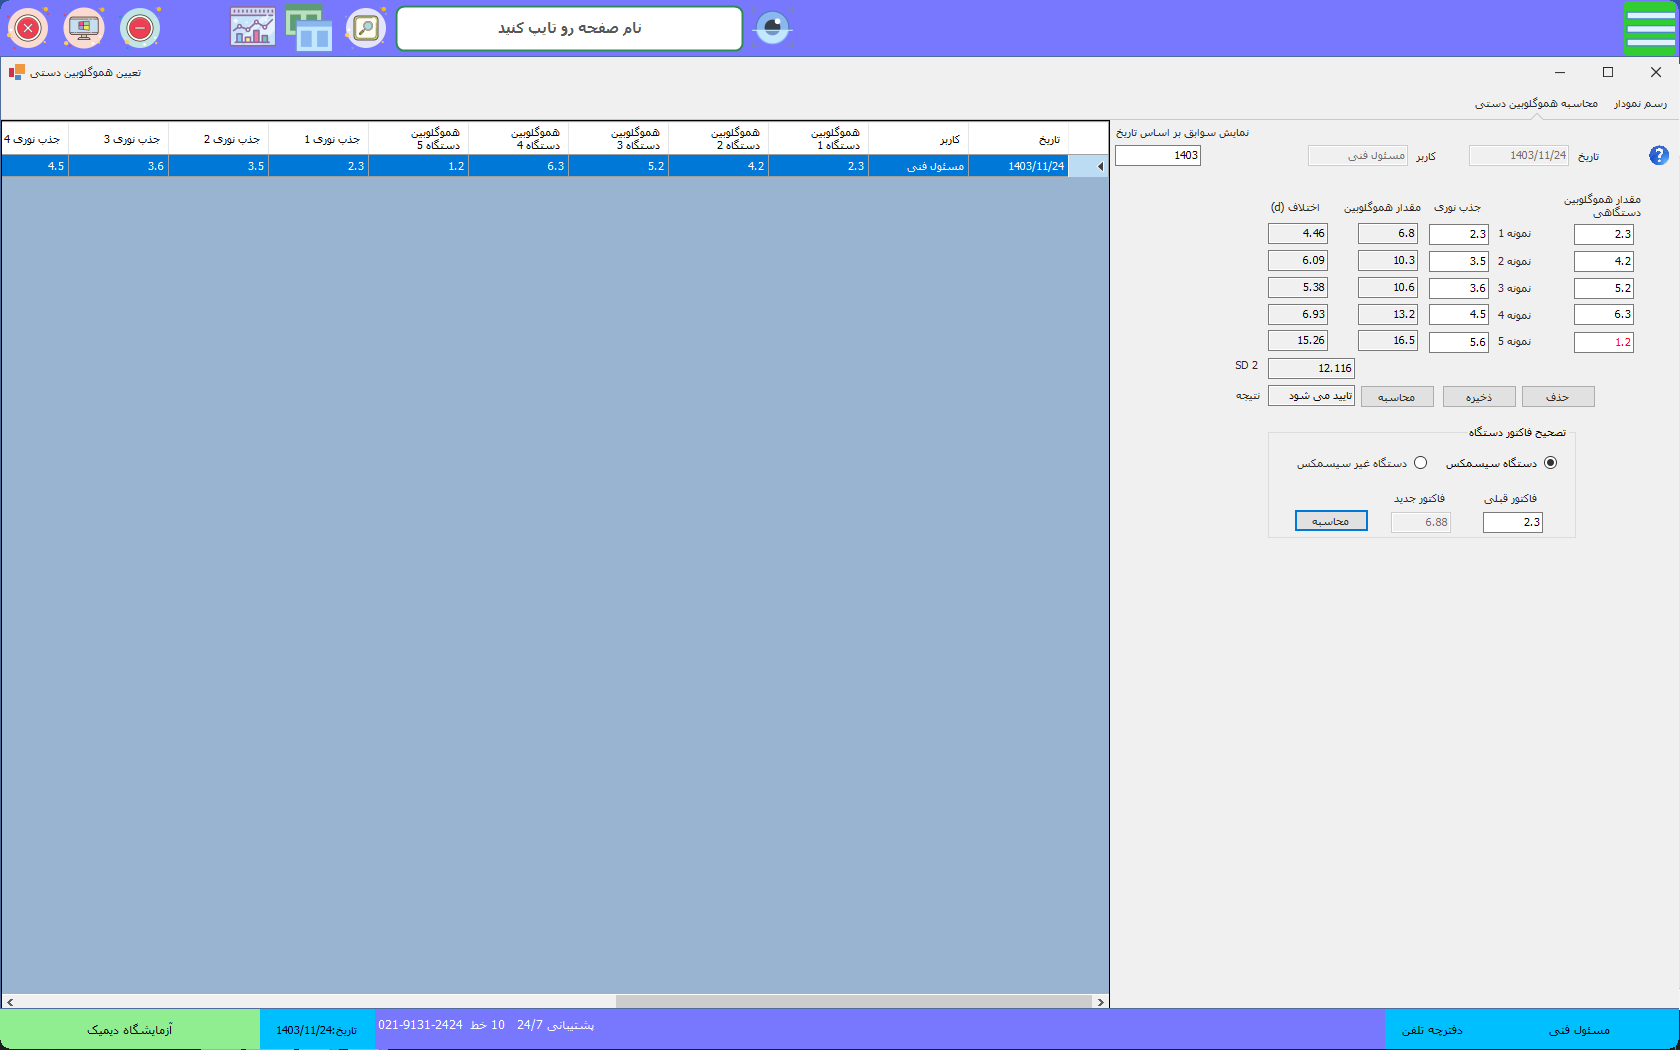1680x1050 pixels.
Task: Click the 'حذف' delete button
Action: click(x=1557, y=397)
